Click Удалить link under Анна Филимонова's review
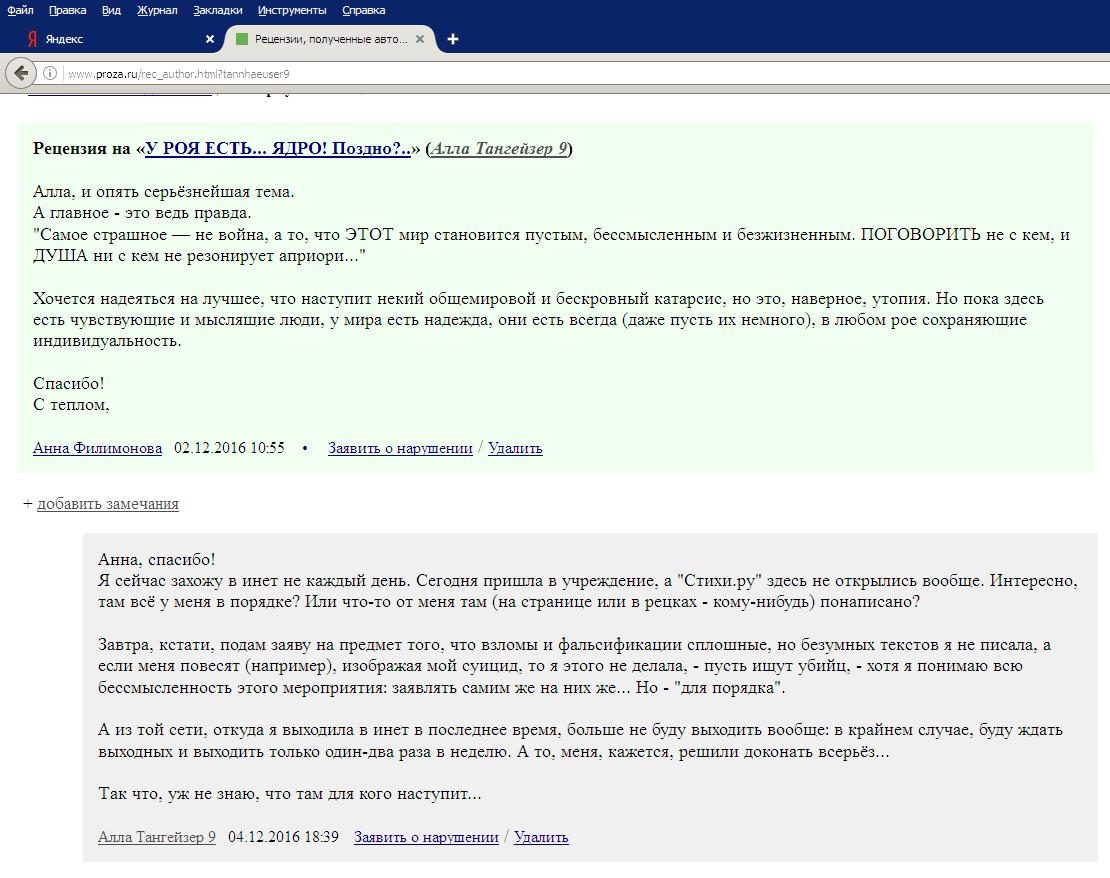This screenshot has width=1110, height=878. pyautogui.click(x=515, y=448)
